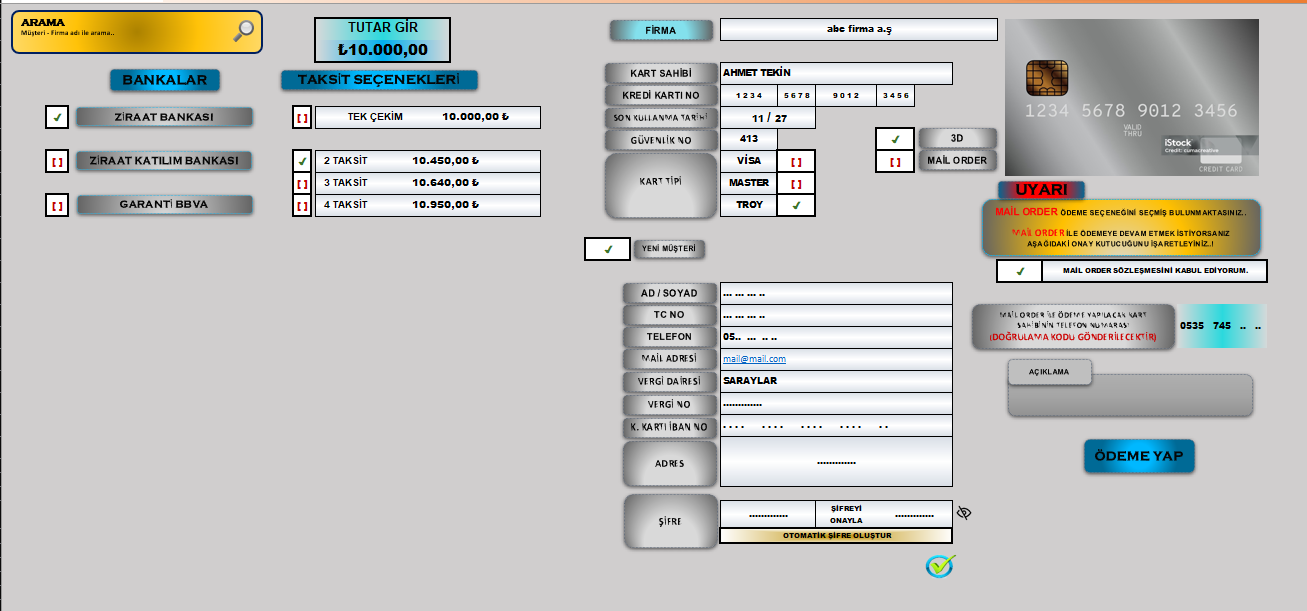Click the Mail Order phone number field '0535 745'
Viewport: 1307px width, 611px height.
(1222, 326)
